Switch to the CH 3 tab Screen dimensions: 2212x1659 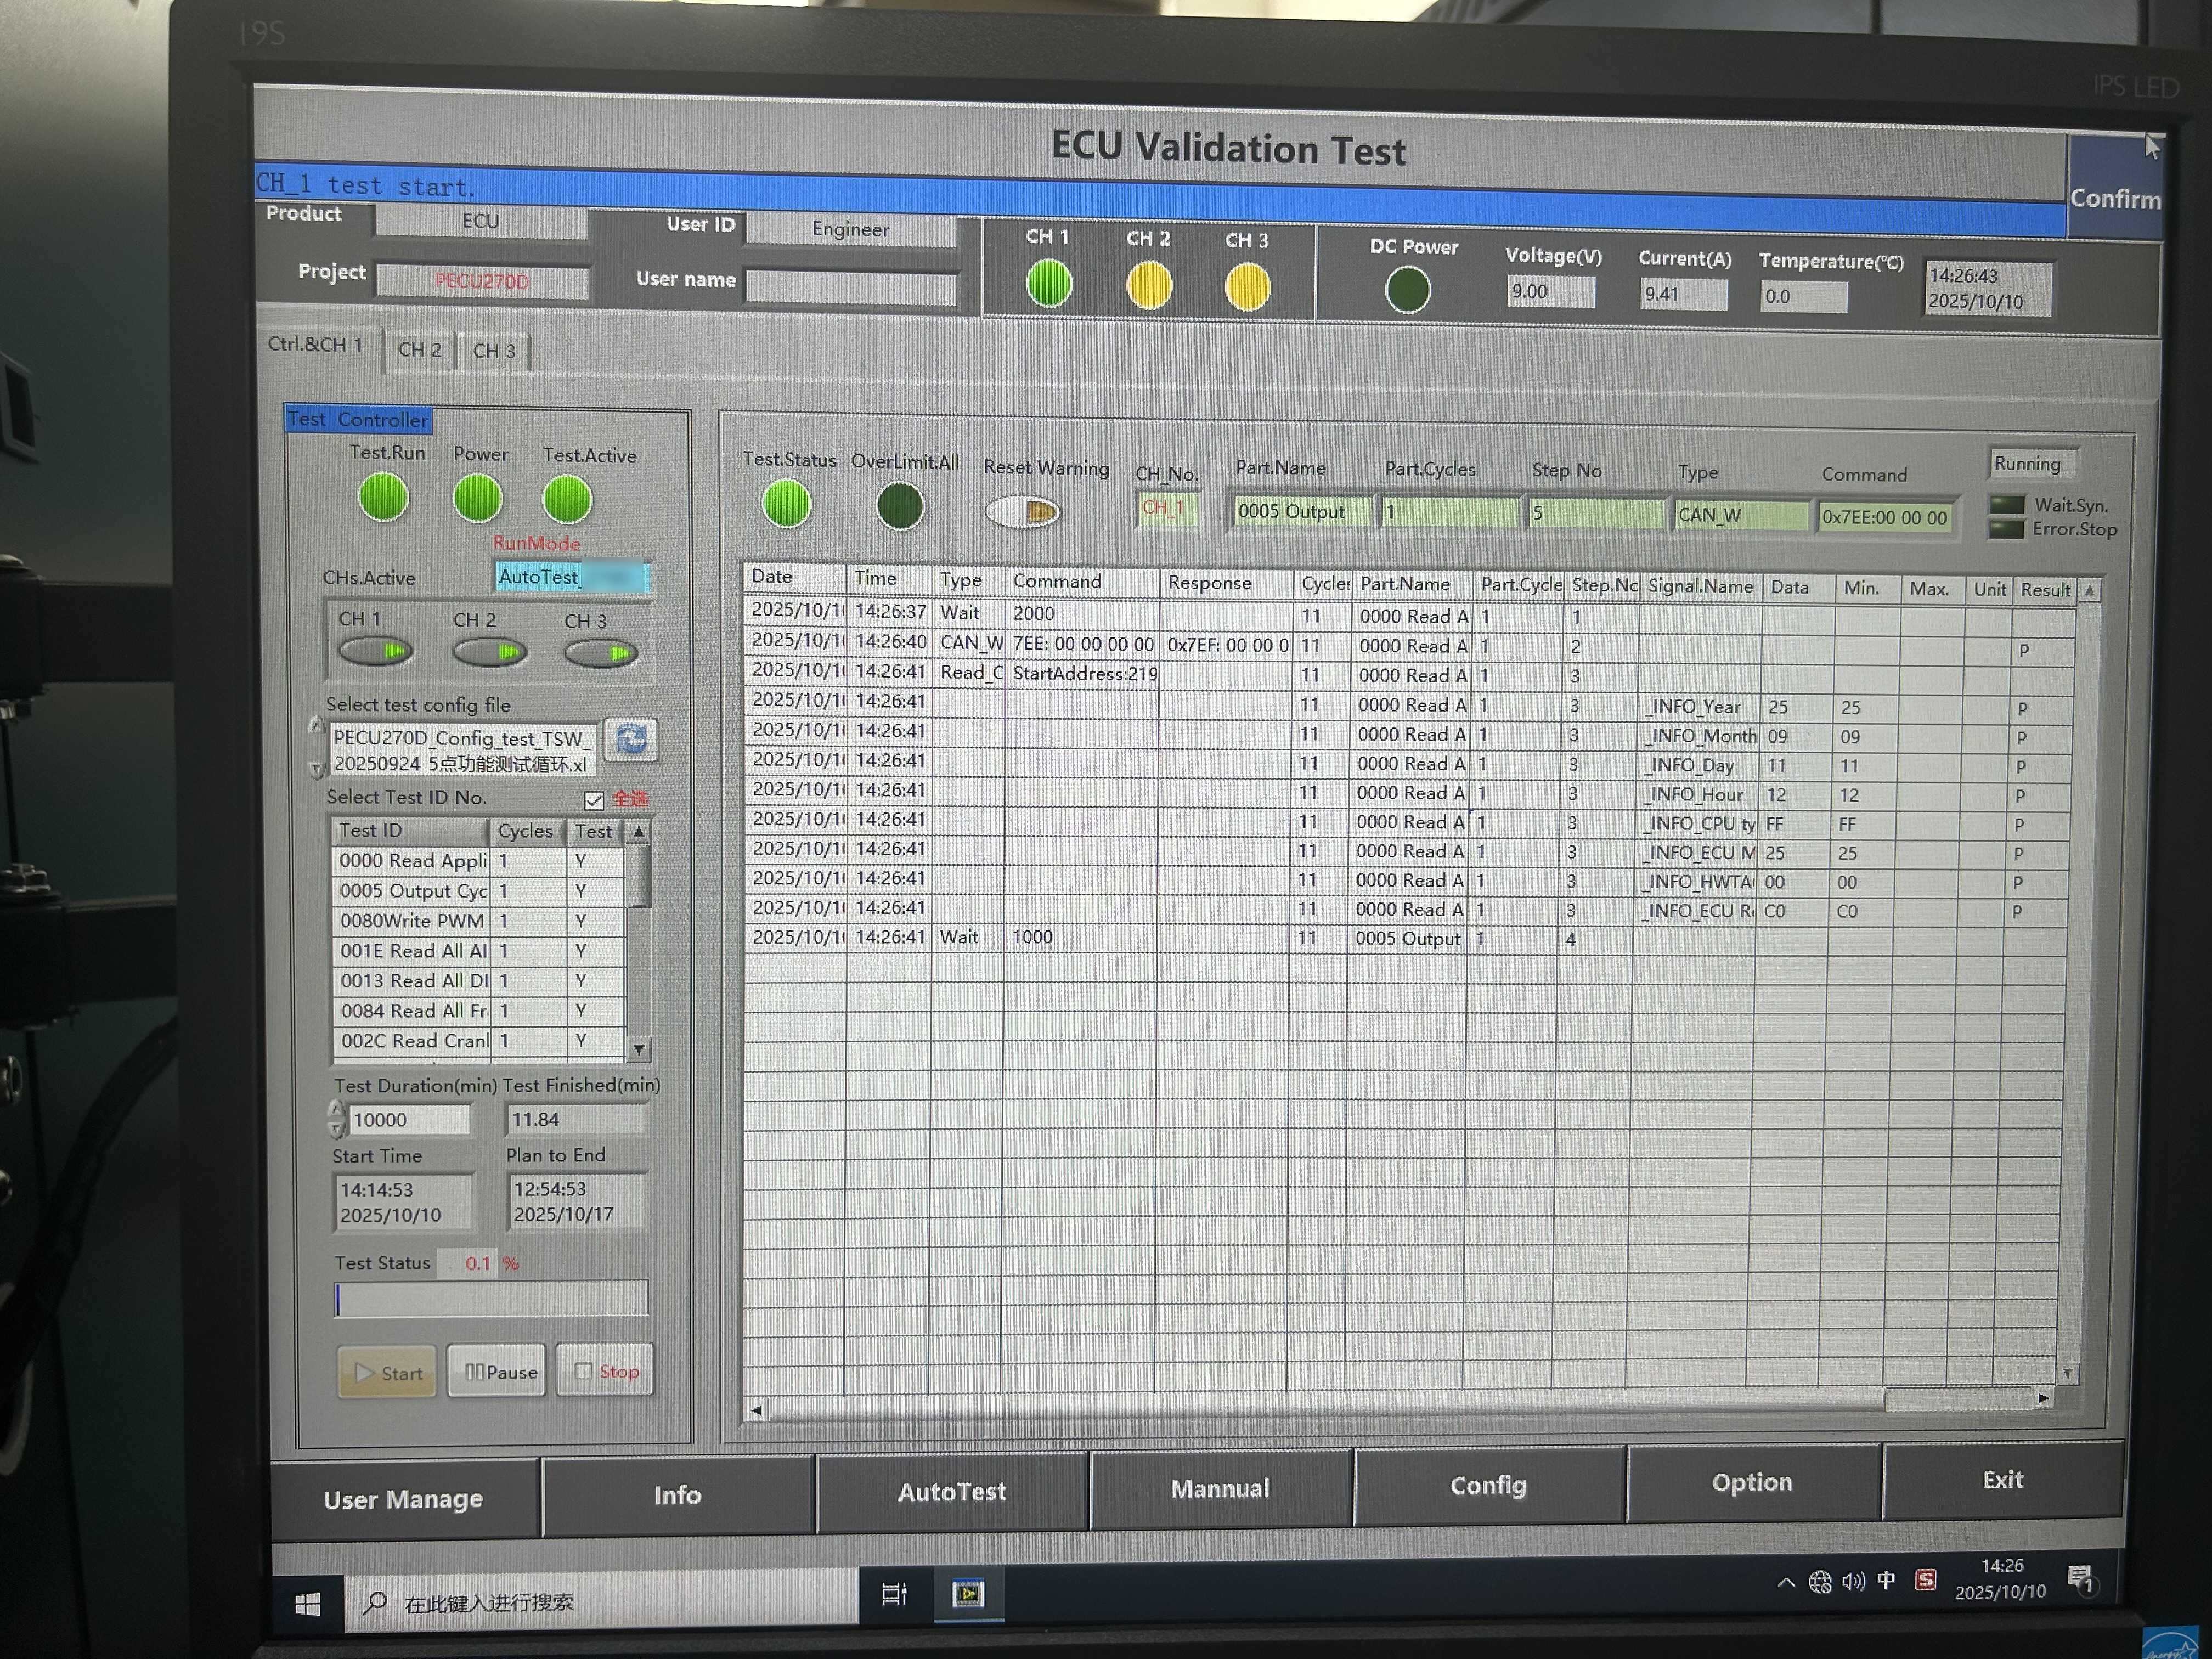point(494,351)
